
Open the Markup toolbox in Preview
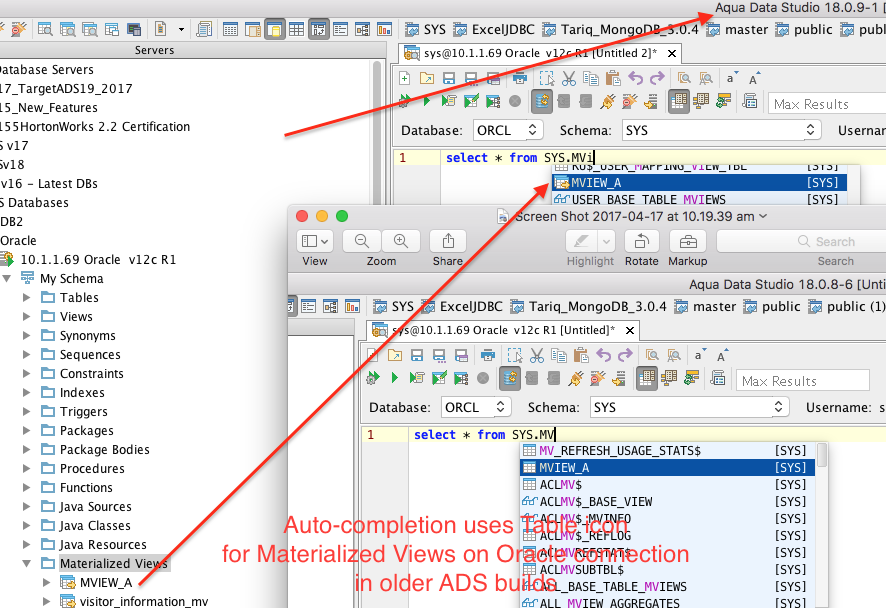coord(688,241)
